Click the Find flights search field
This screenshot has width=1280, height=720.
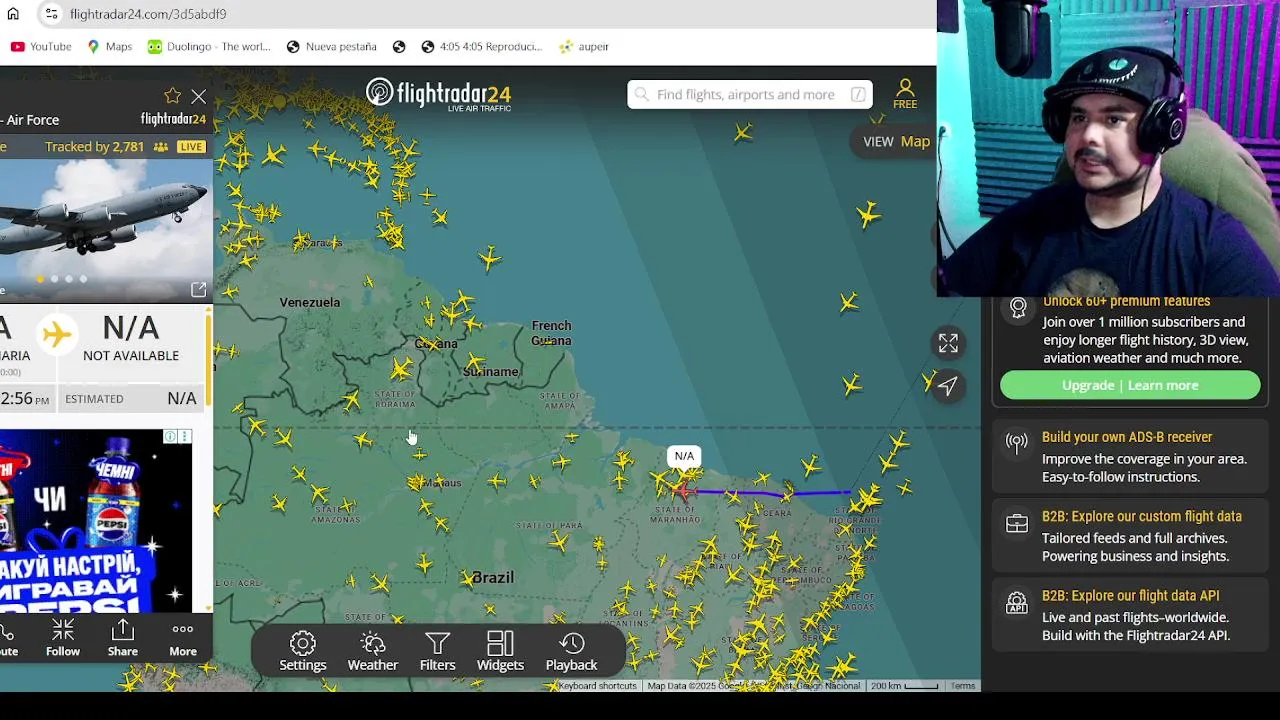pos(750,94)
